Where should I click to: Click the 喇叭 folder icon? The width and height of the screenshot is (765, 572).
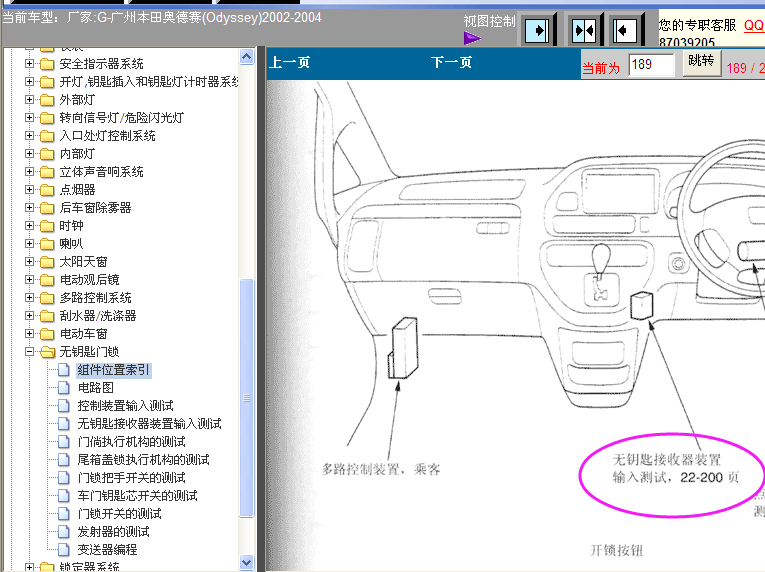47,244
